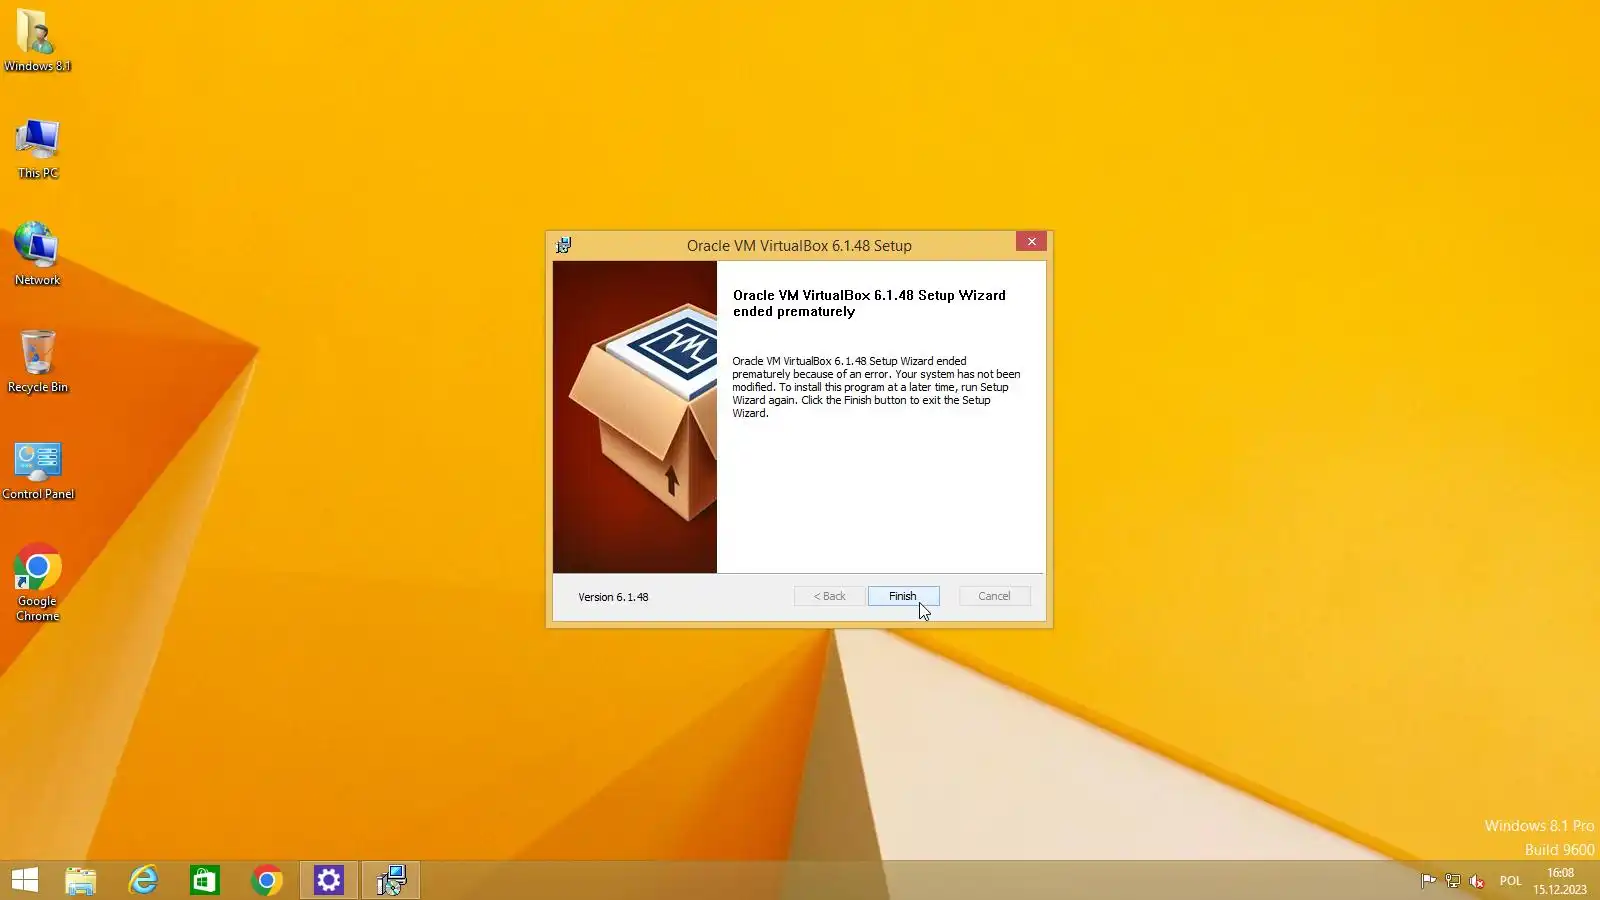Click the 'Oracle VM VirtualBox 6.1.48 Setup' title text
Image resolution: width=1600 pixels, height=900 pixels.
(799, 246)
